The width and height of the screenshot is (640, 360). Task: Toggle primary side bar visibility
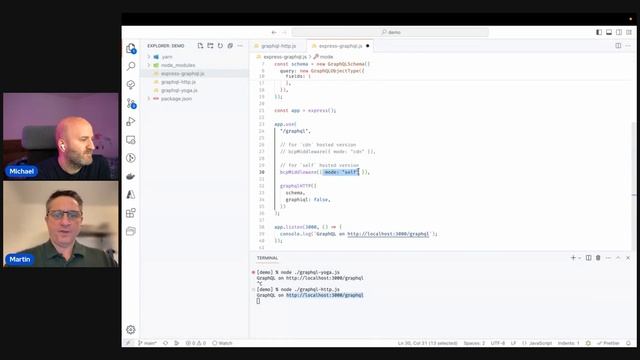(x=599, y=32)
